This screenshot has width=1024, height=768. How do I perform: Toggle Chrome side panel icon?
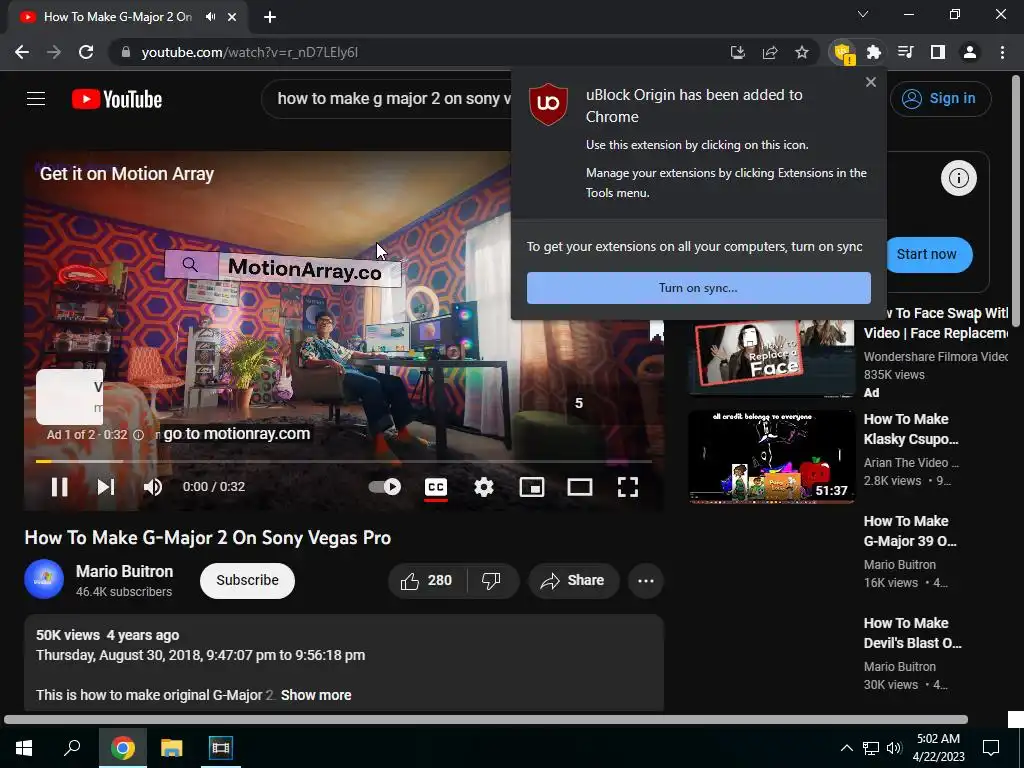click(938, 52)
